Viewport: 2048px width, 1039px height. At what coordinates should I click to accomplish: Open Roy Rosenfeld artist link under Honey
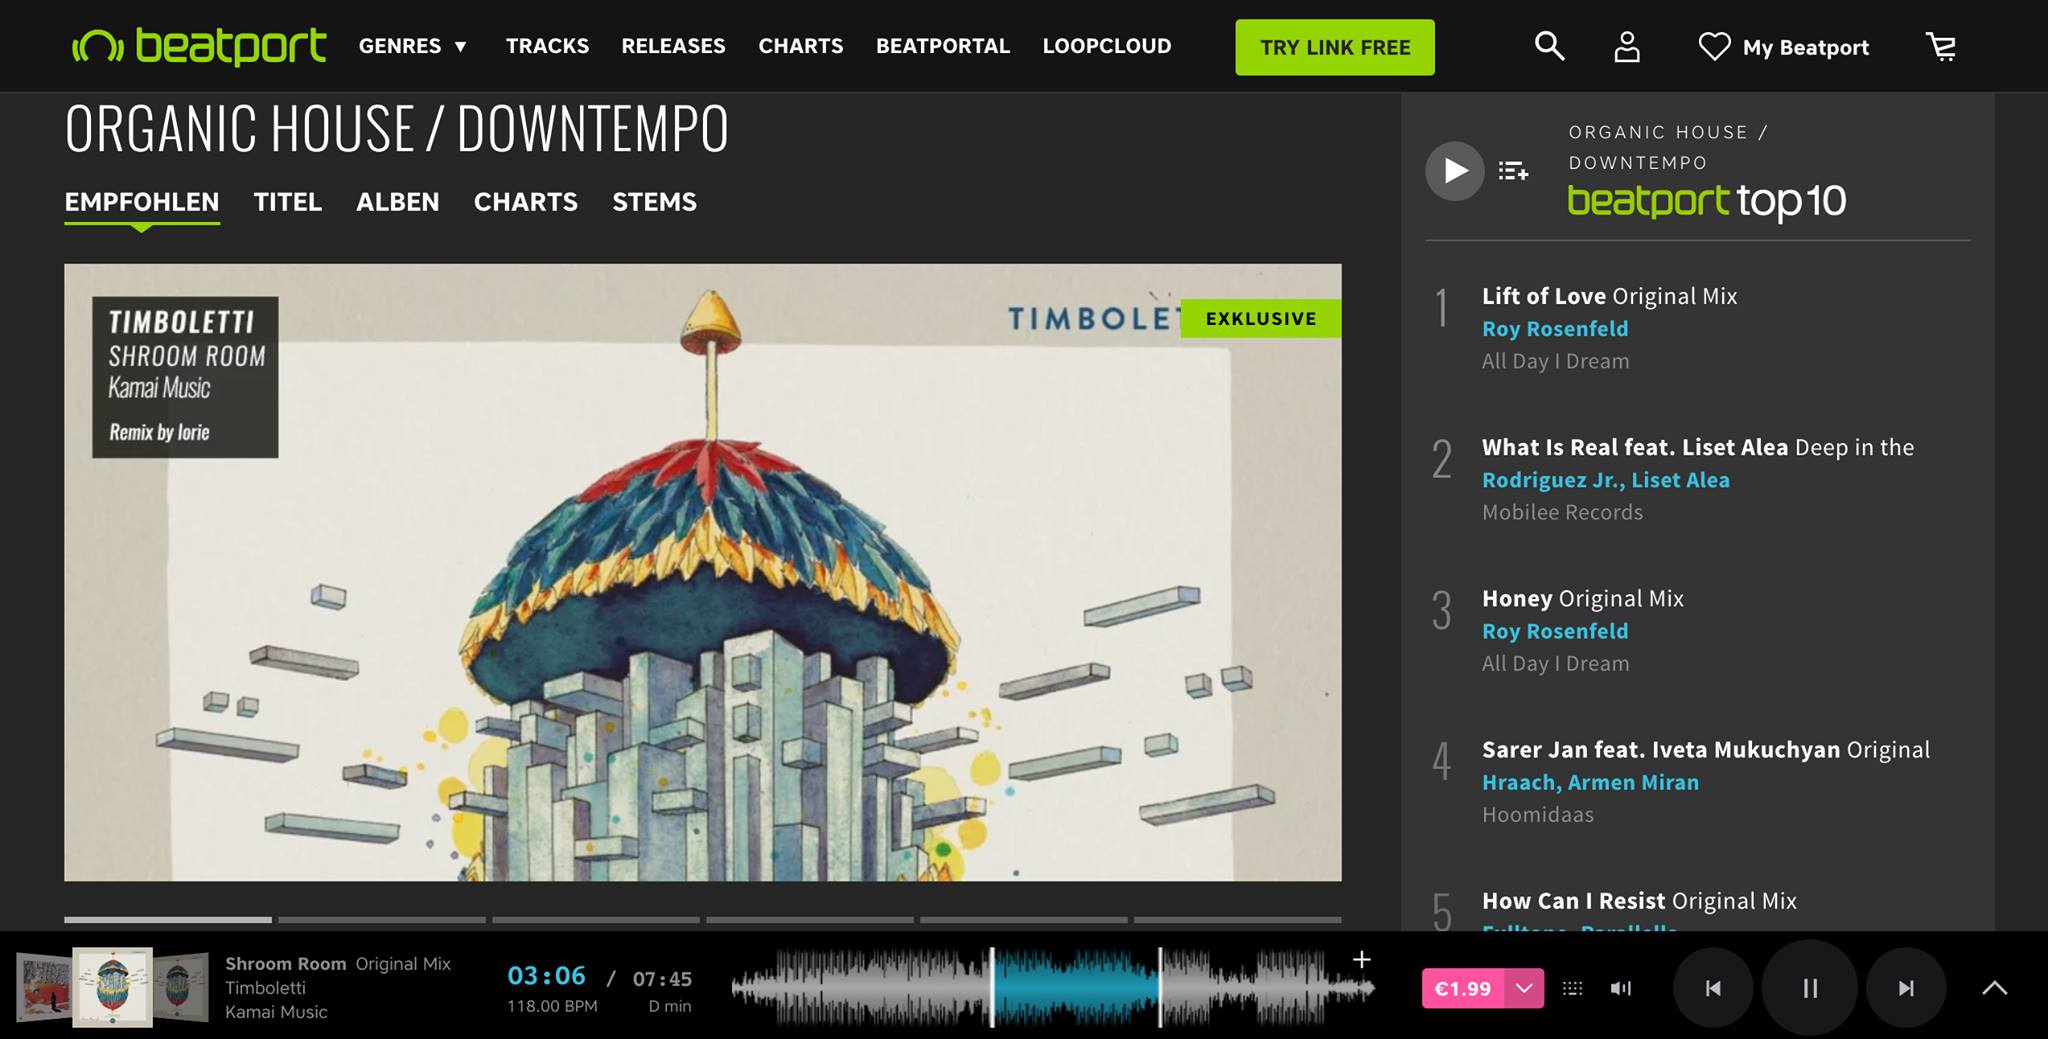[x=1555, y=631]
